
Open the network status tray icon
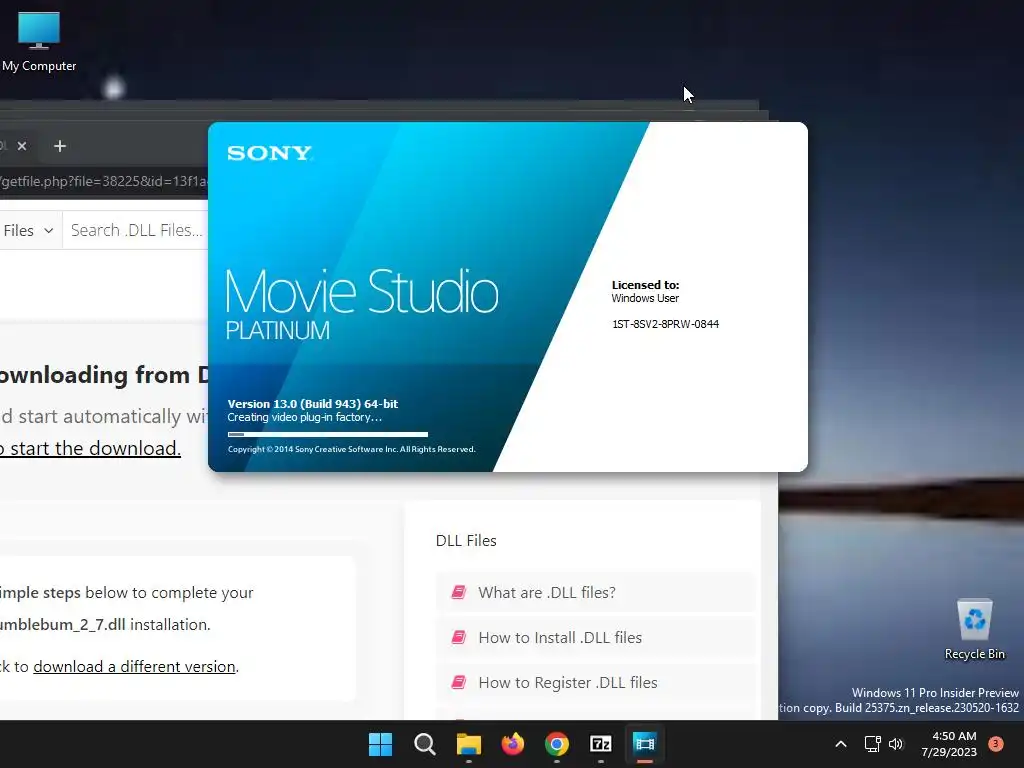[872, 744]
